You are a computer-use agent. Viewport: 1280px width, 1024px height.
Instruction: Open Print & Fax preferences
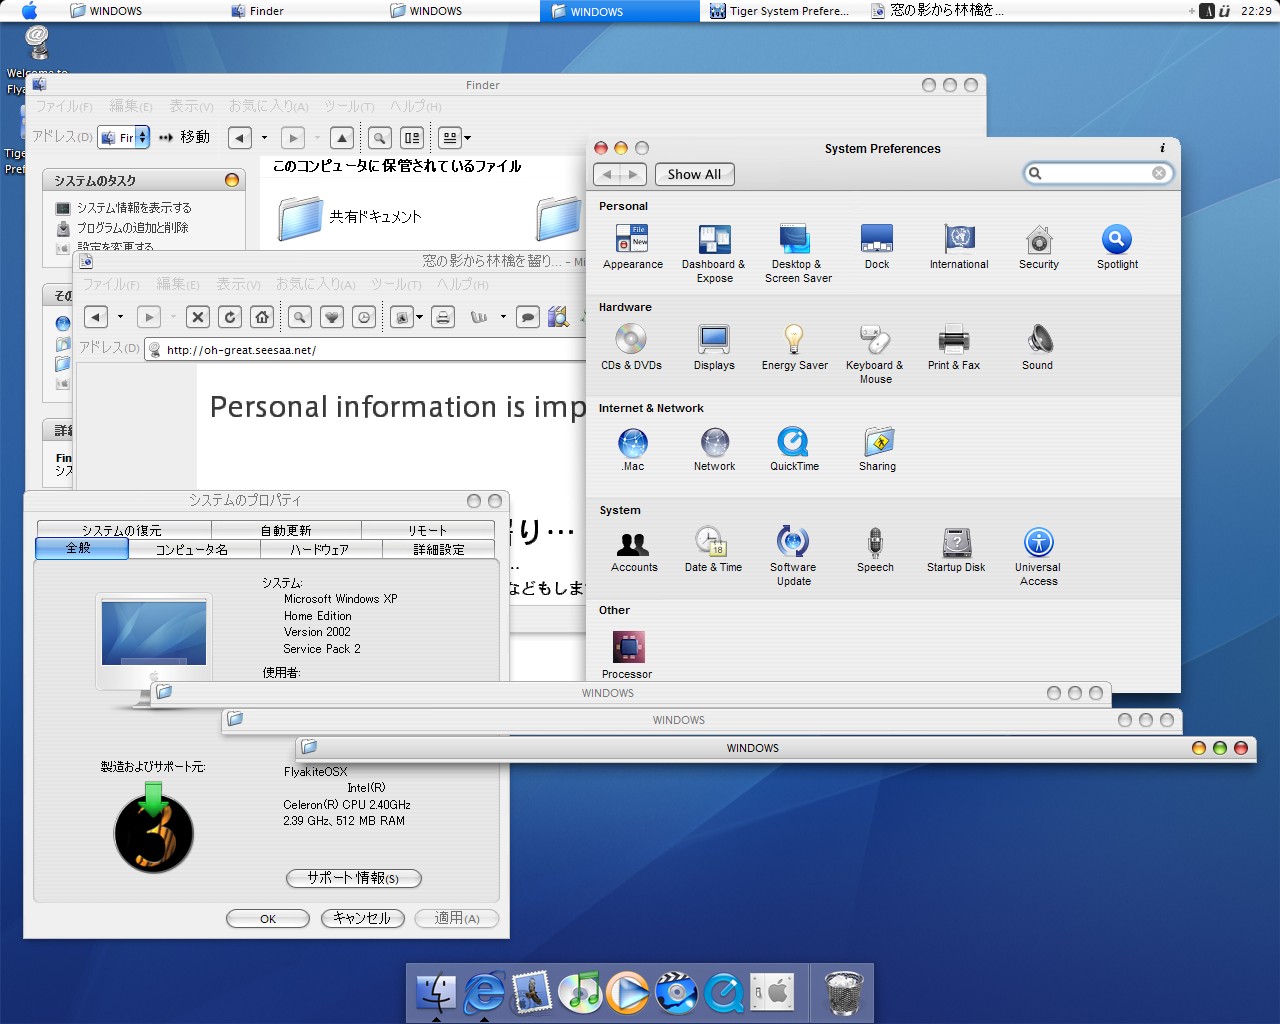click(x=954, y=348)
